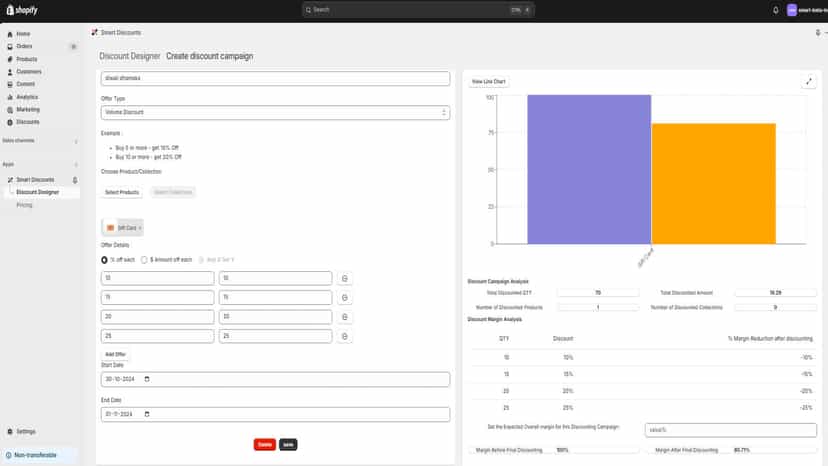Open the Pricing sidebar item
Viewport: 828px width, 466px height.
pyautogui.click(x=24, y=205)
